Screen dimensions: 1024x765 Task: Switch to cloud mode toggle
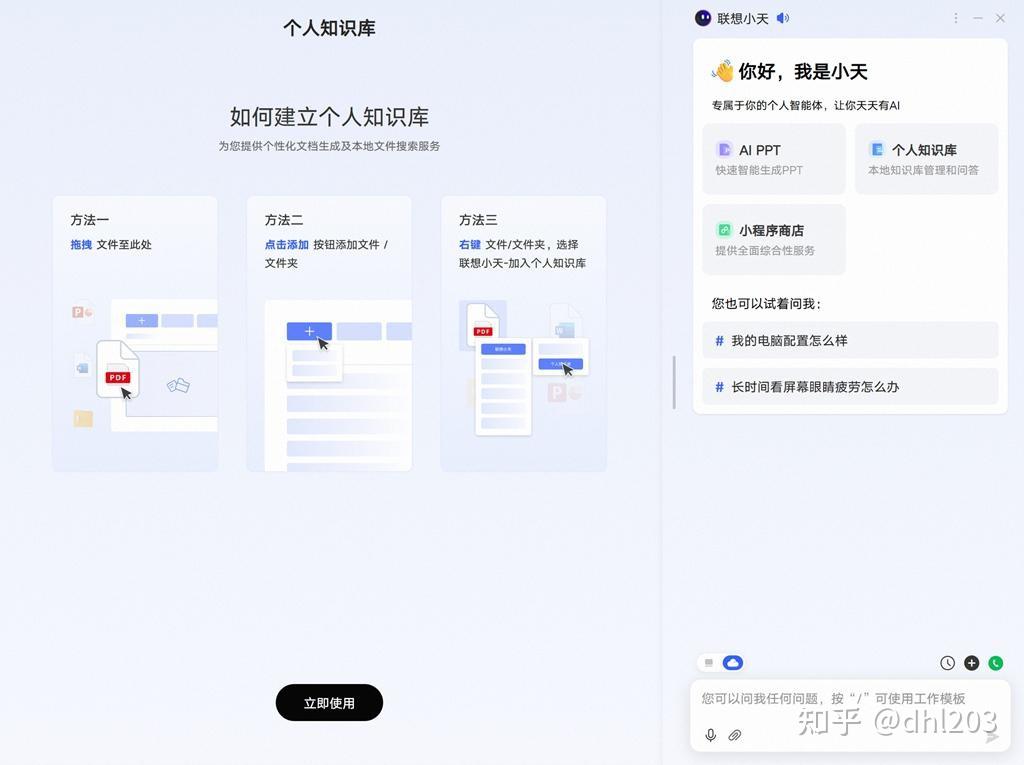733,663
